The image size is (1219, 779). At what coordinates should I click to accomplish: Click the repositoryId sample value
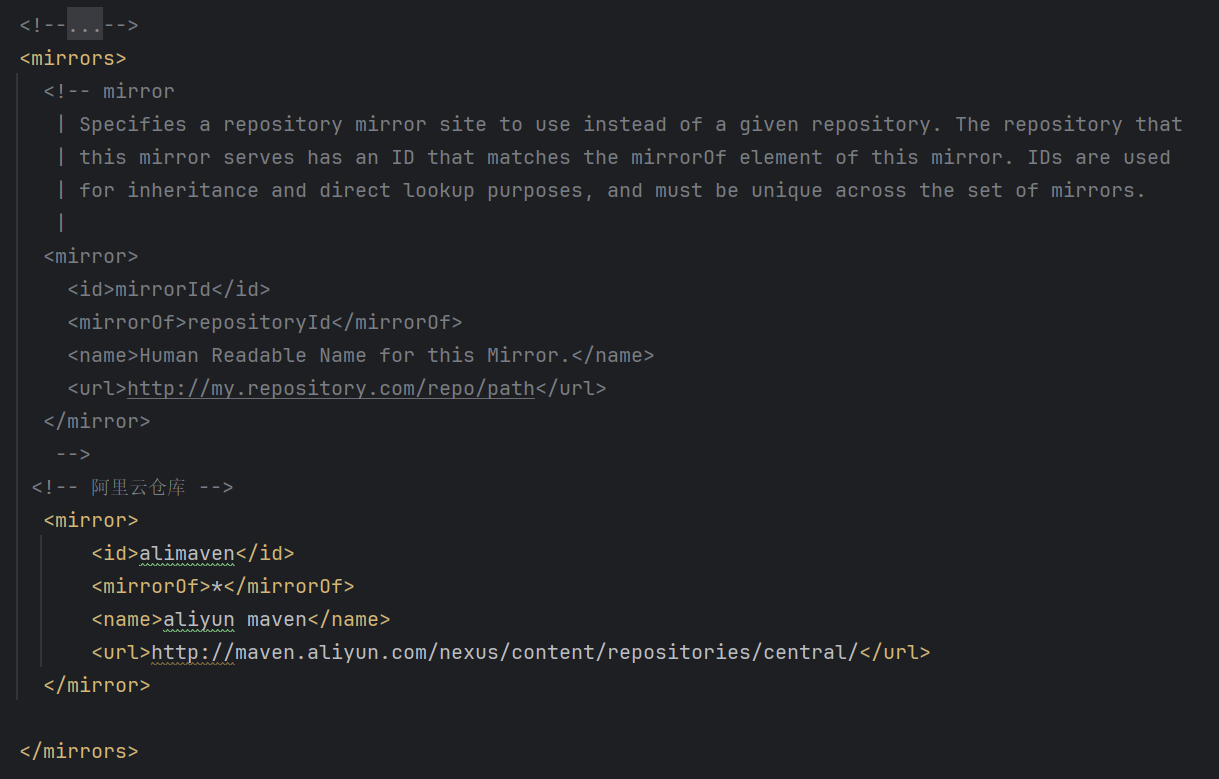(x=259, y=322)
